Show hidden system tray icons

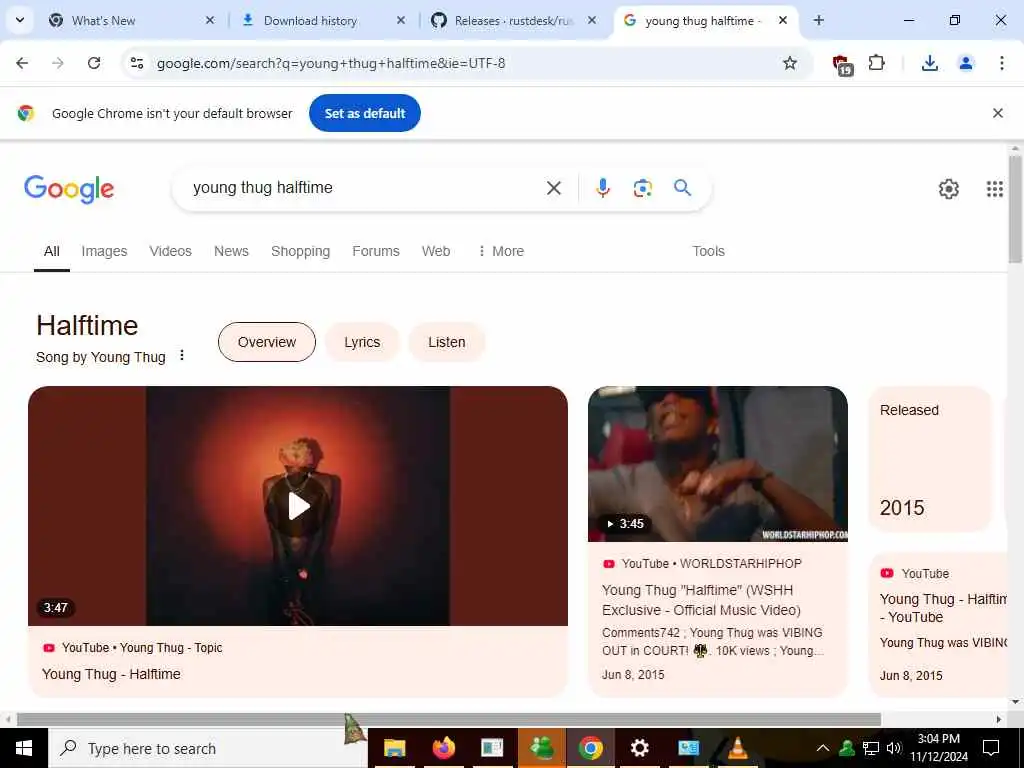tap(823, 748)
